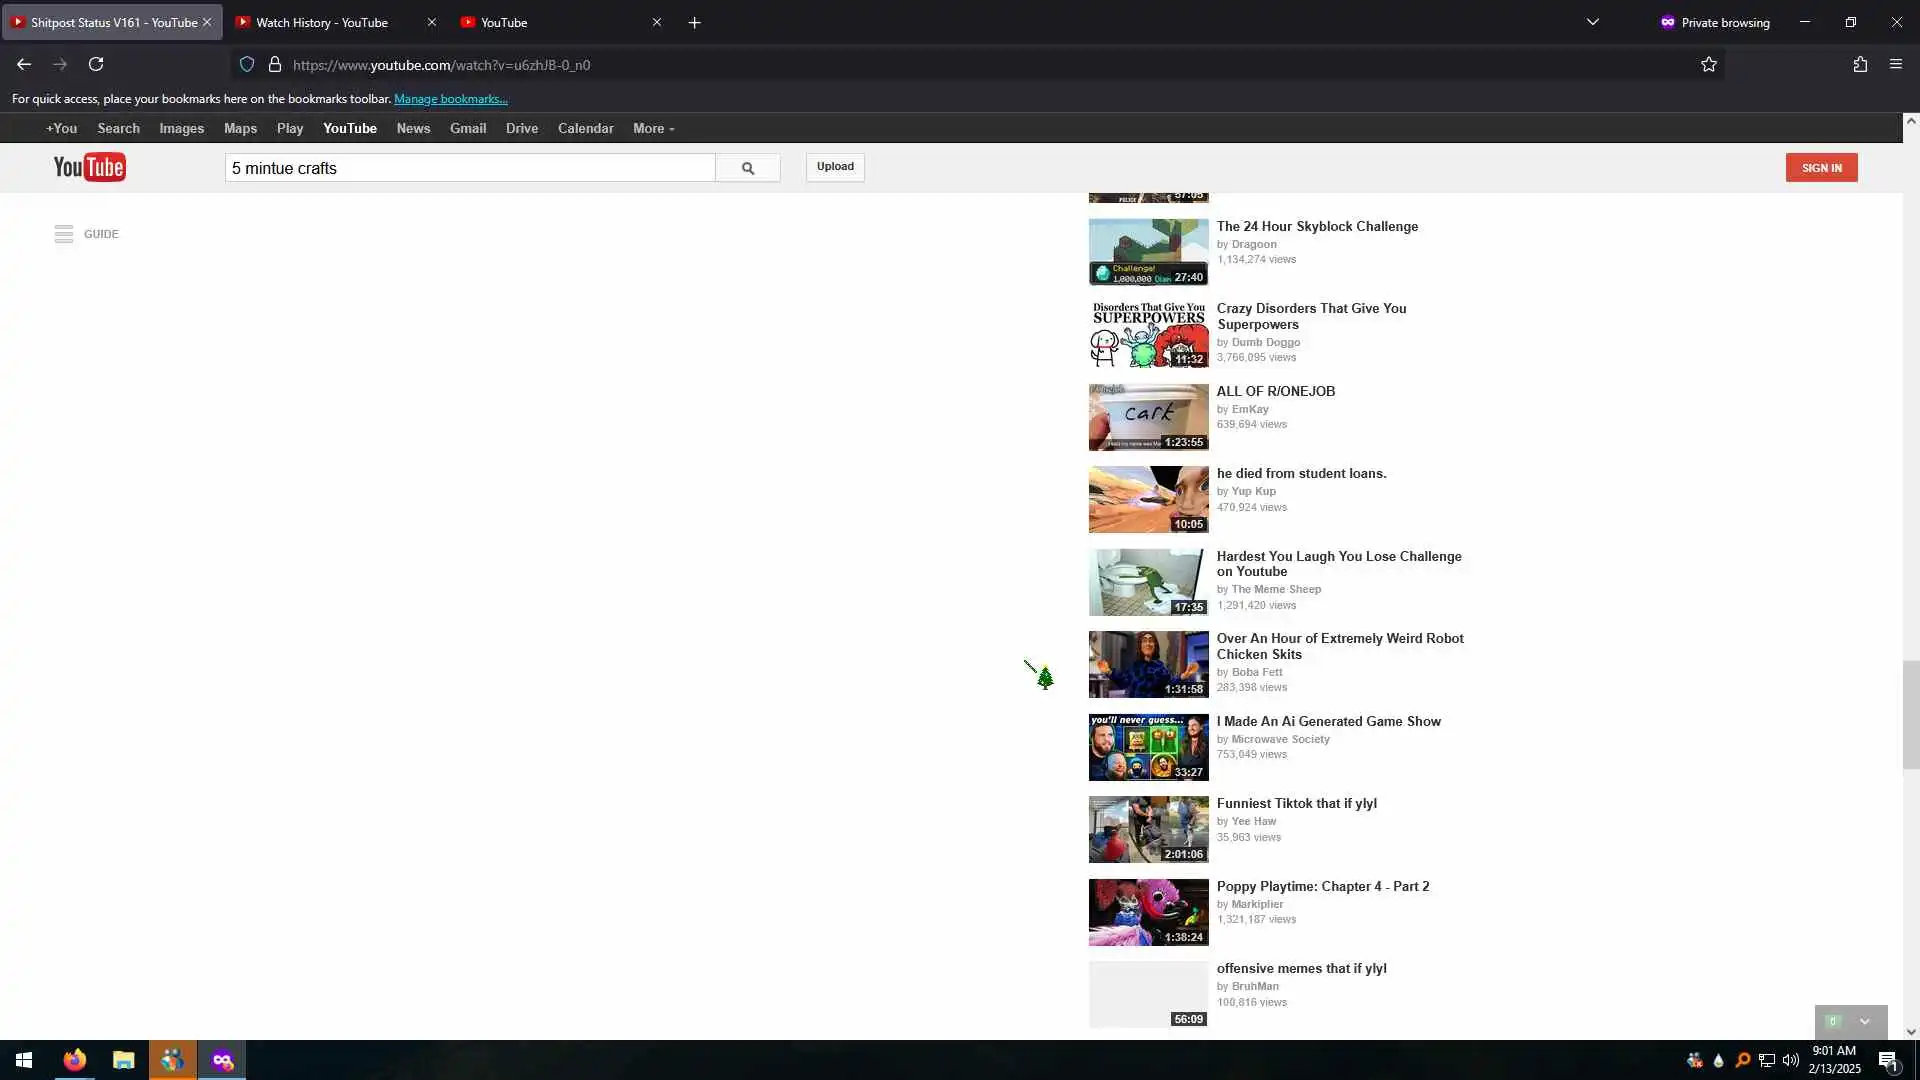The image size is (1920, 1080).
Task: Click the magnifier search button
Action: tap(747, 168)
